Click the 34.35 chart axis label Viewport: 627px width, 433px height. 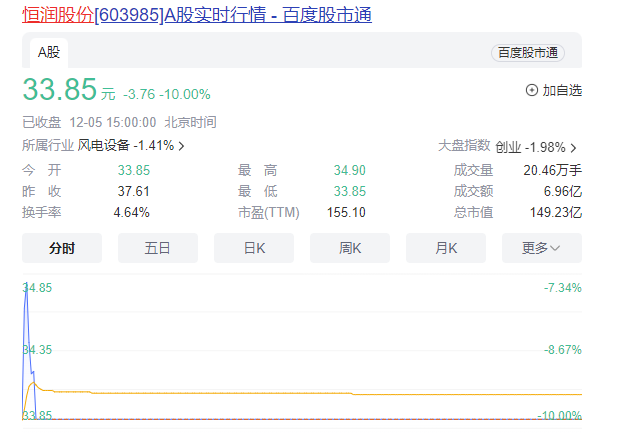pos(37,350)
